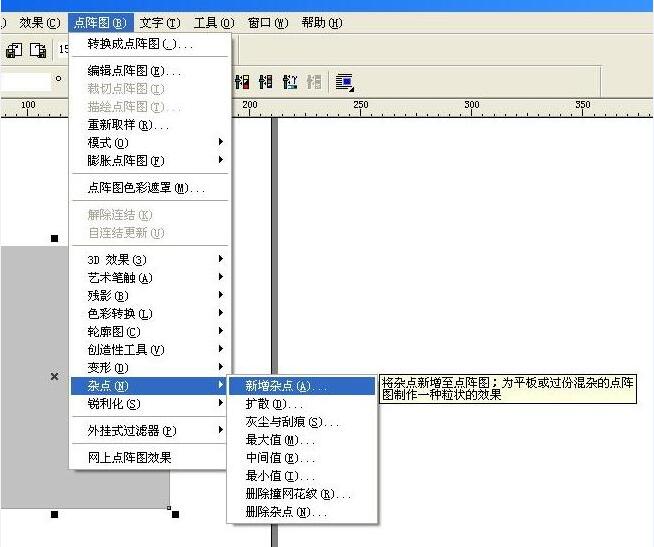Select 最小值(I) in submenu
This screenshot has width=654, height=547.
[302, 476]
